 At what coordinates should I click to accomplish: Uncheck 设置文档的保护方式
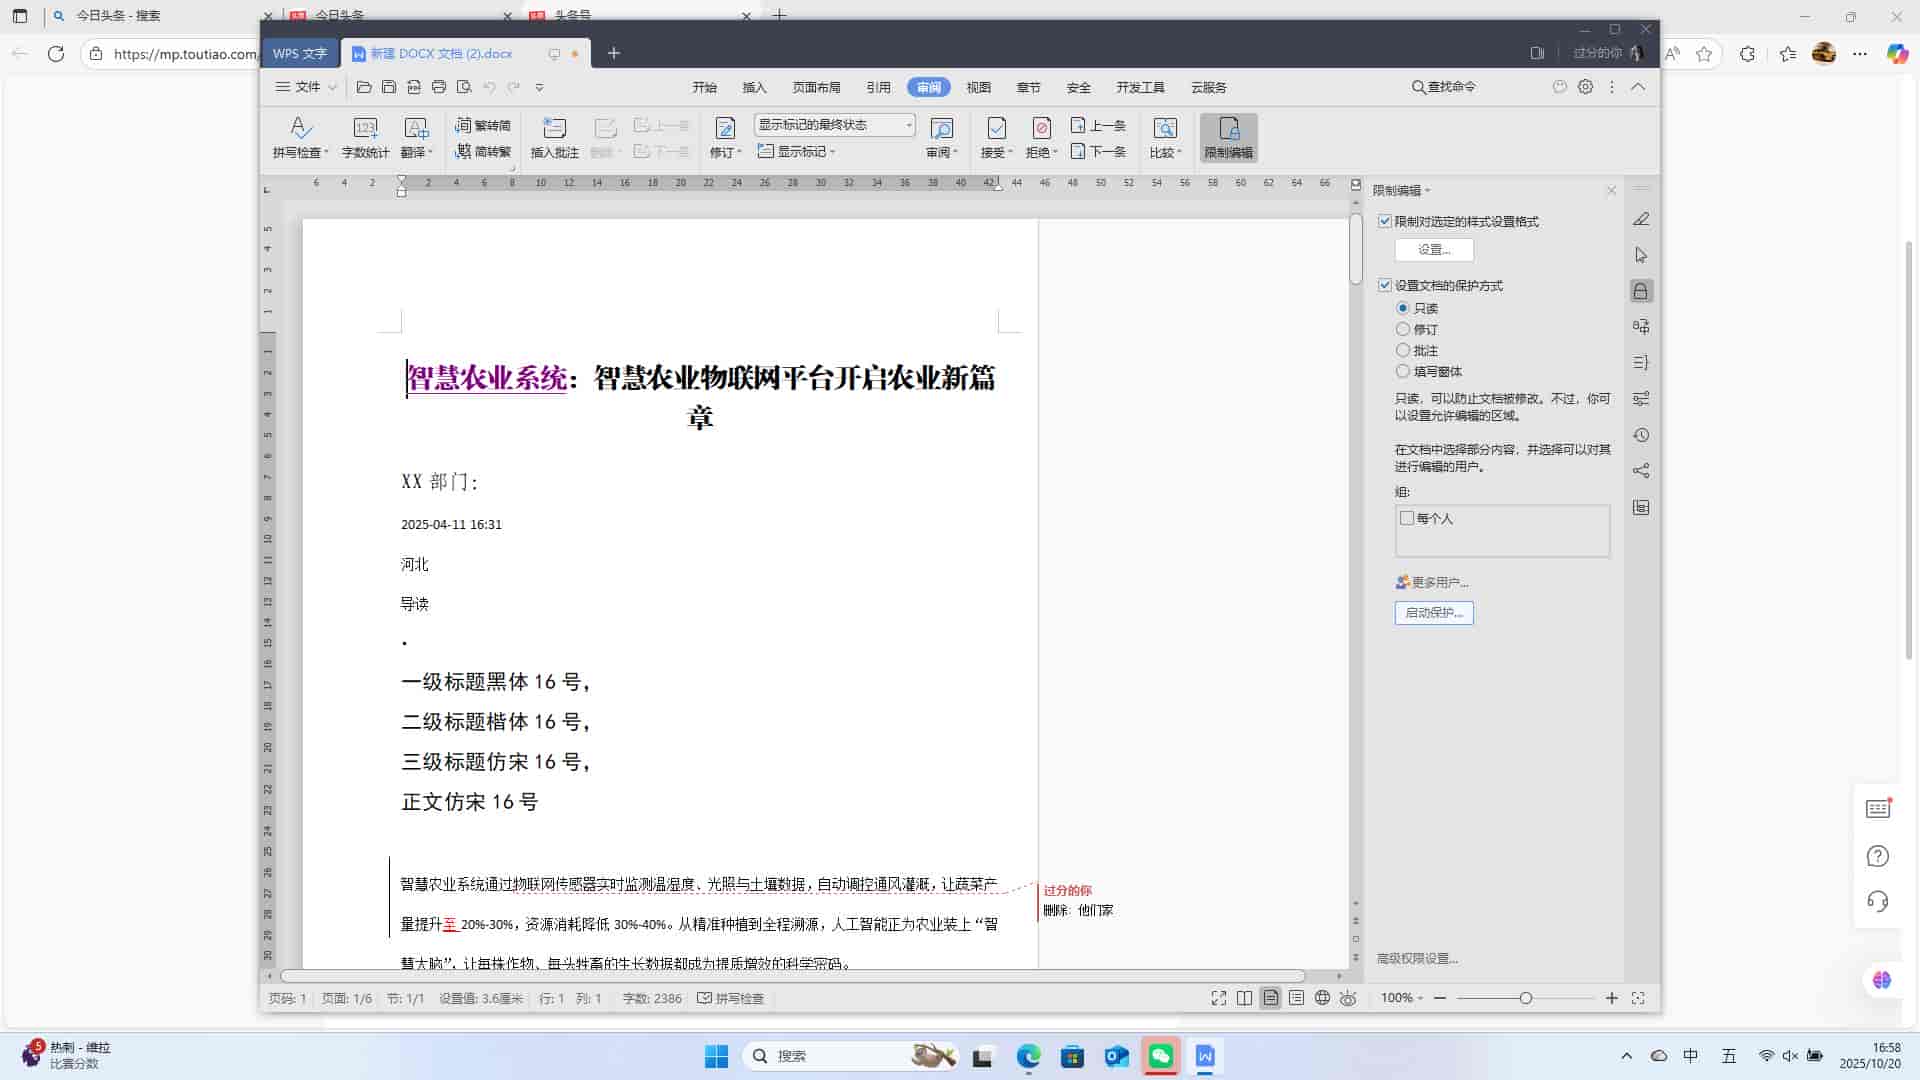click(x=1385, y=285)
